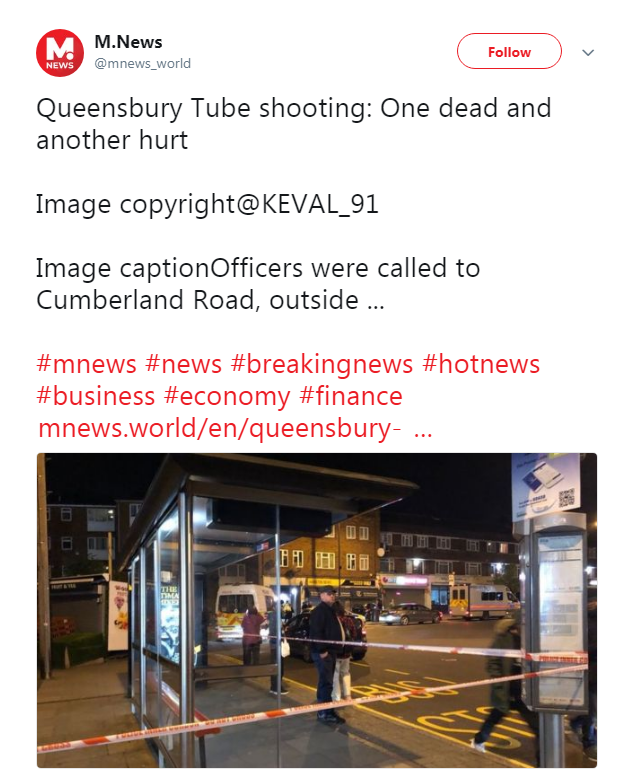
Task: Click the Cumberland Road caption text
Action: (258, 284)
